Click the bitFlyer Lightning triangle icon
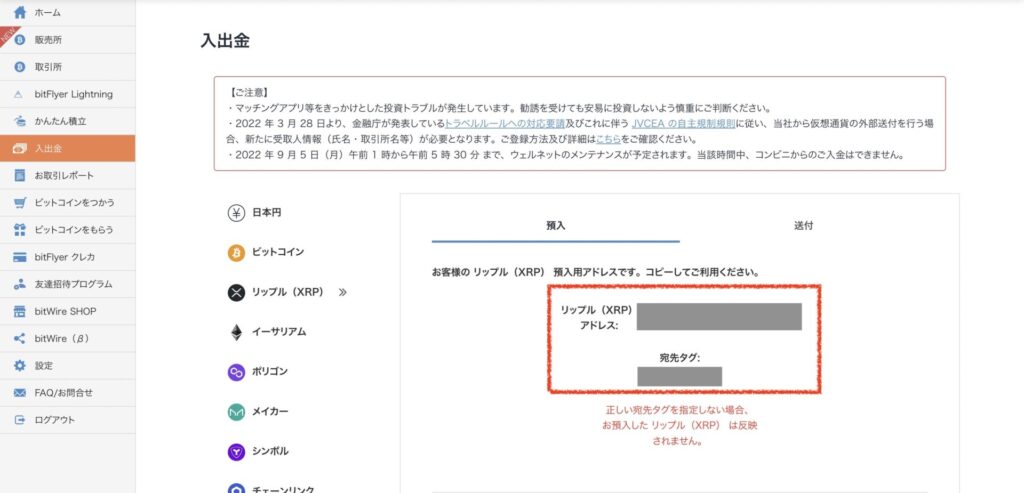 [x=20, y=94]
